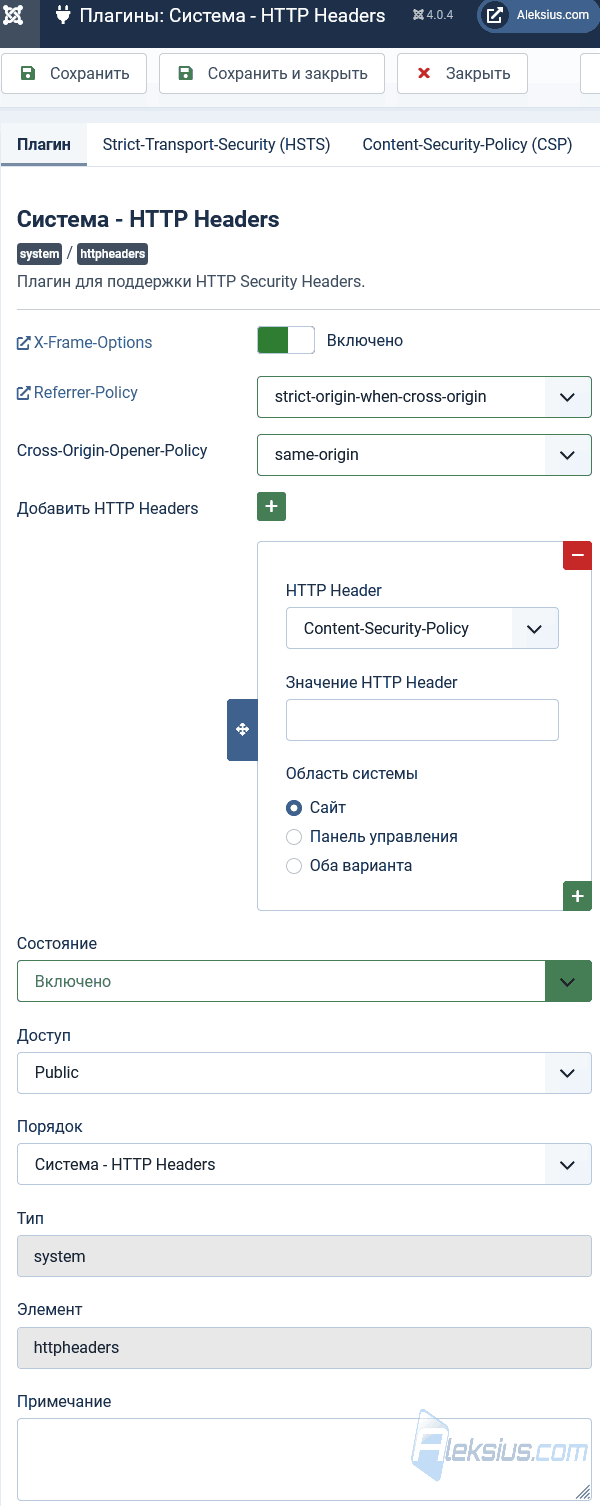
Task: Click the Включено label beside the switch
Action: tap(365, 341)
